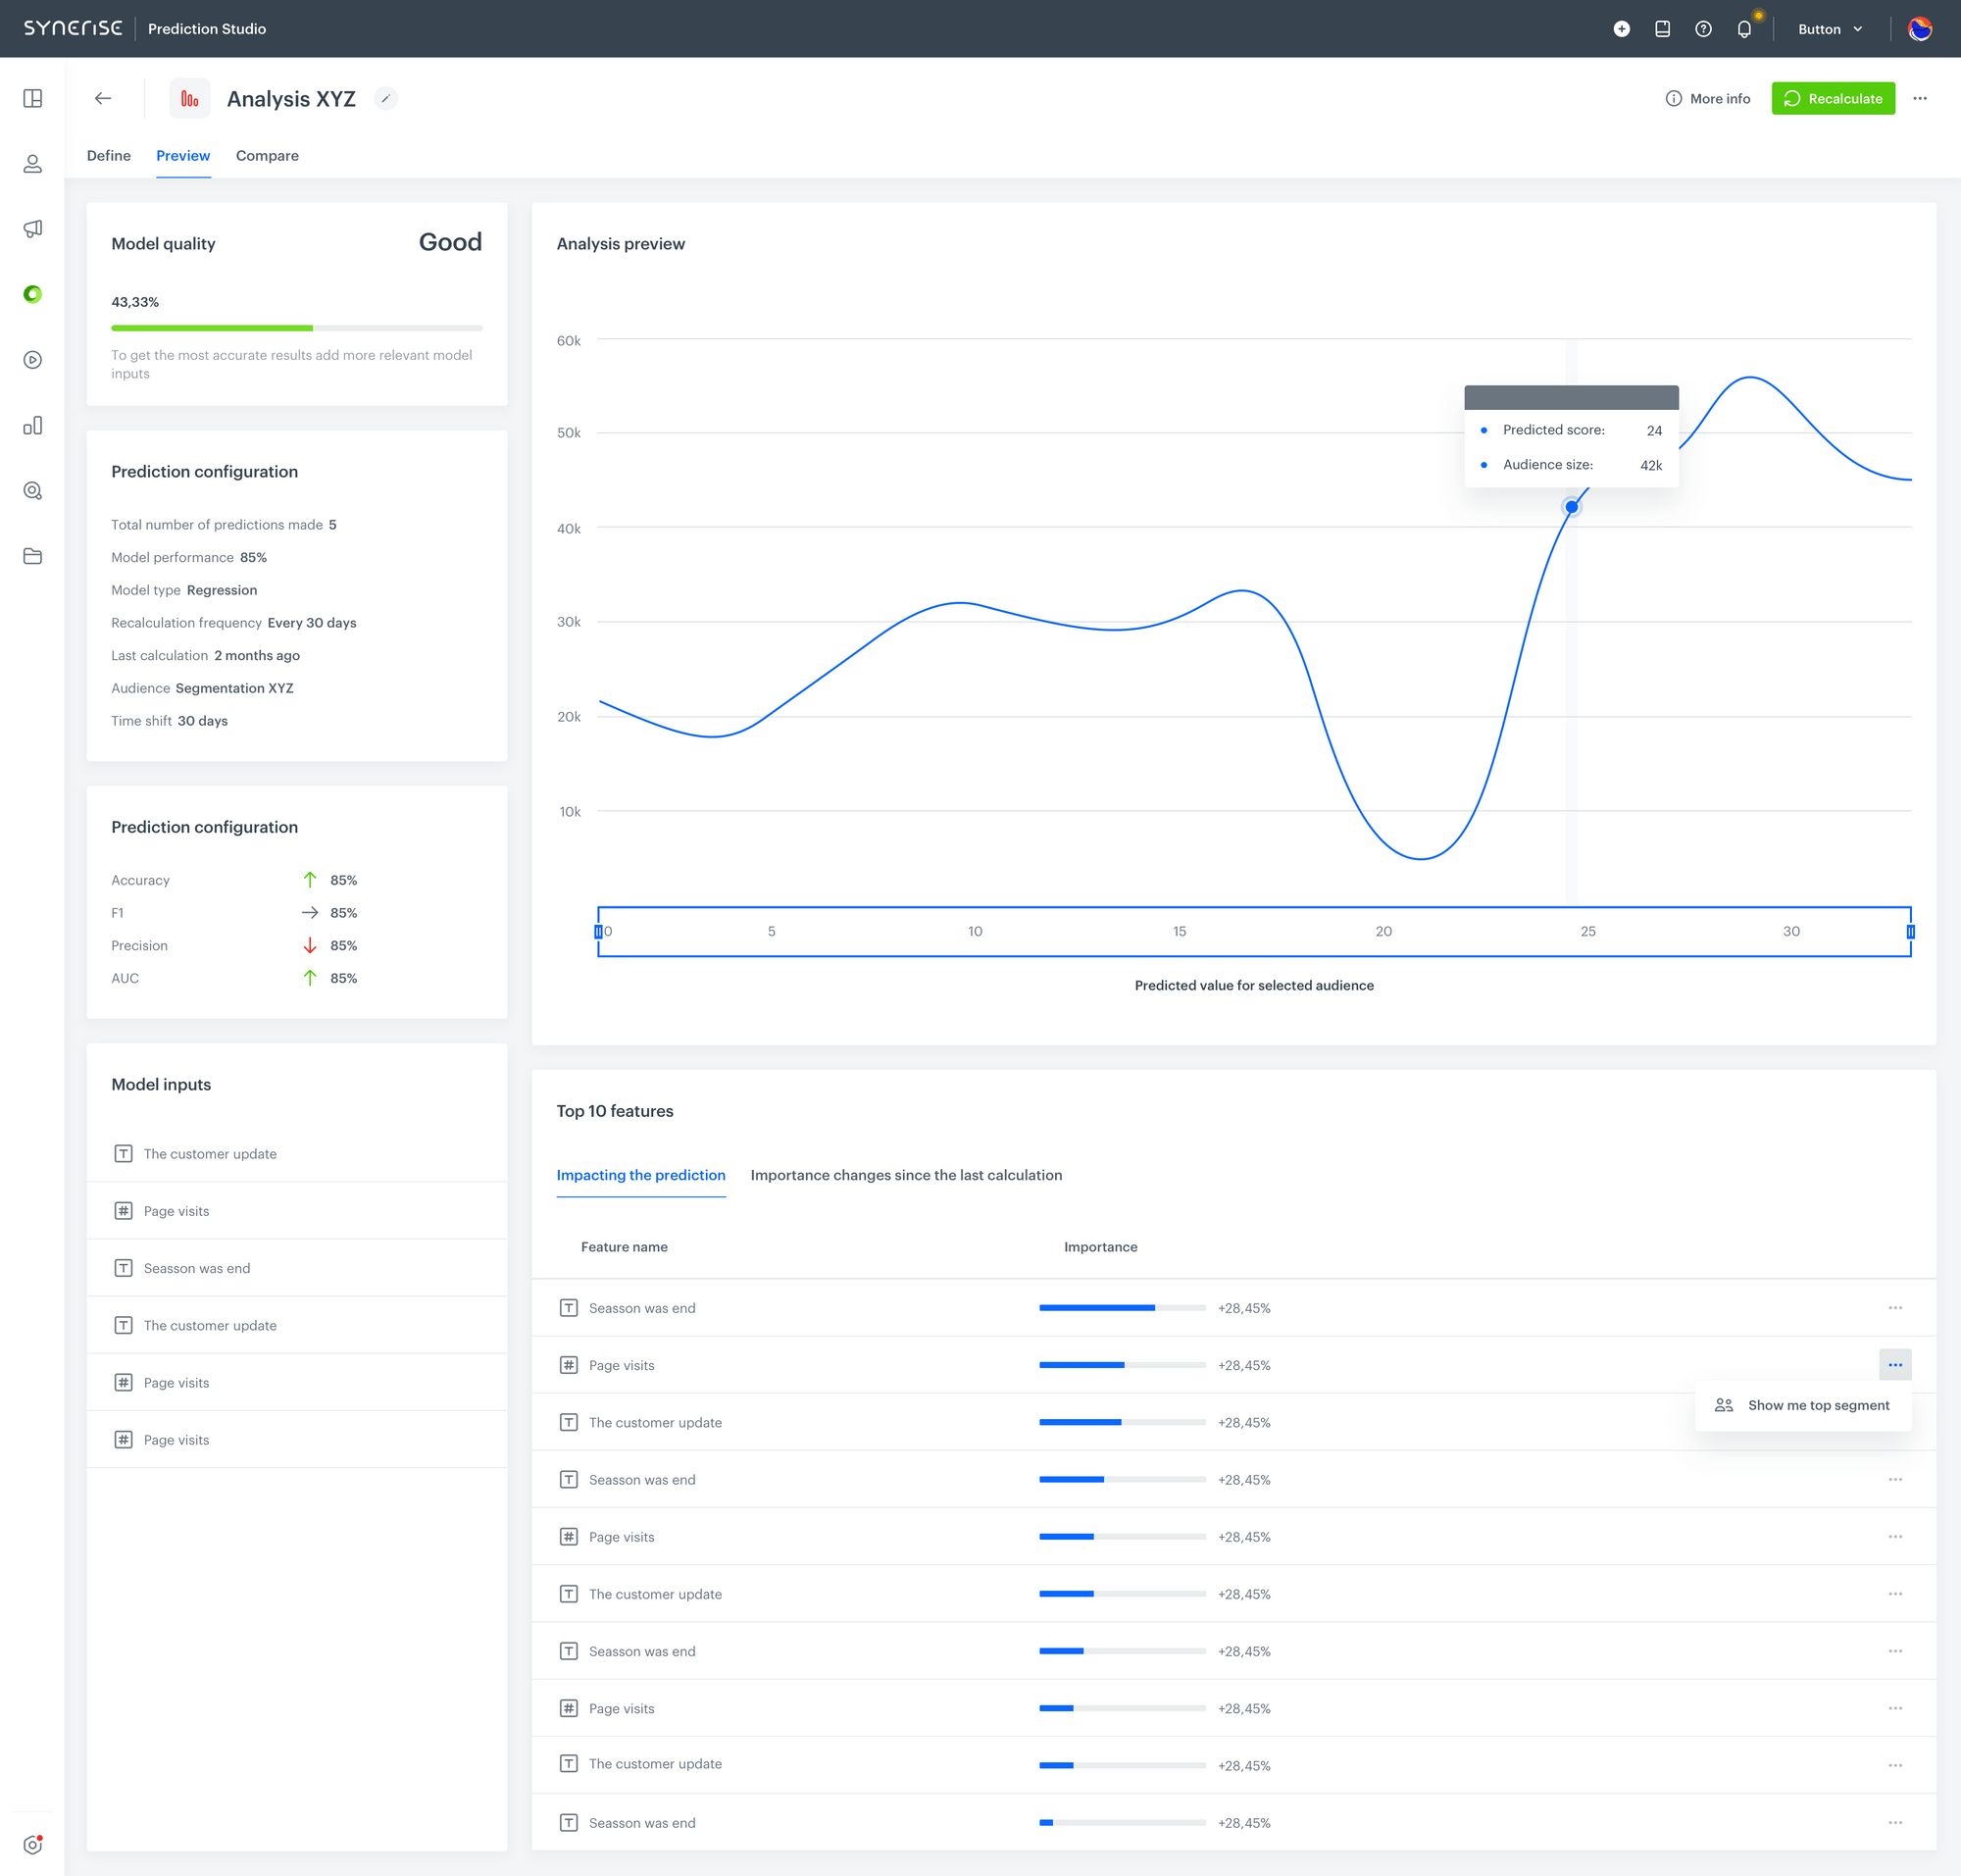Click the Recalculate button
The height and width of the screenshot is (1876, 1961).
1833,98
